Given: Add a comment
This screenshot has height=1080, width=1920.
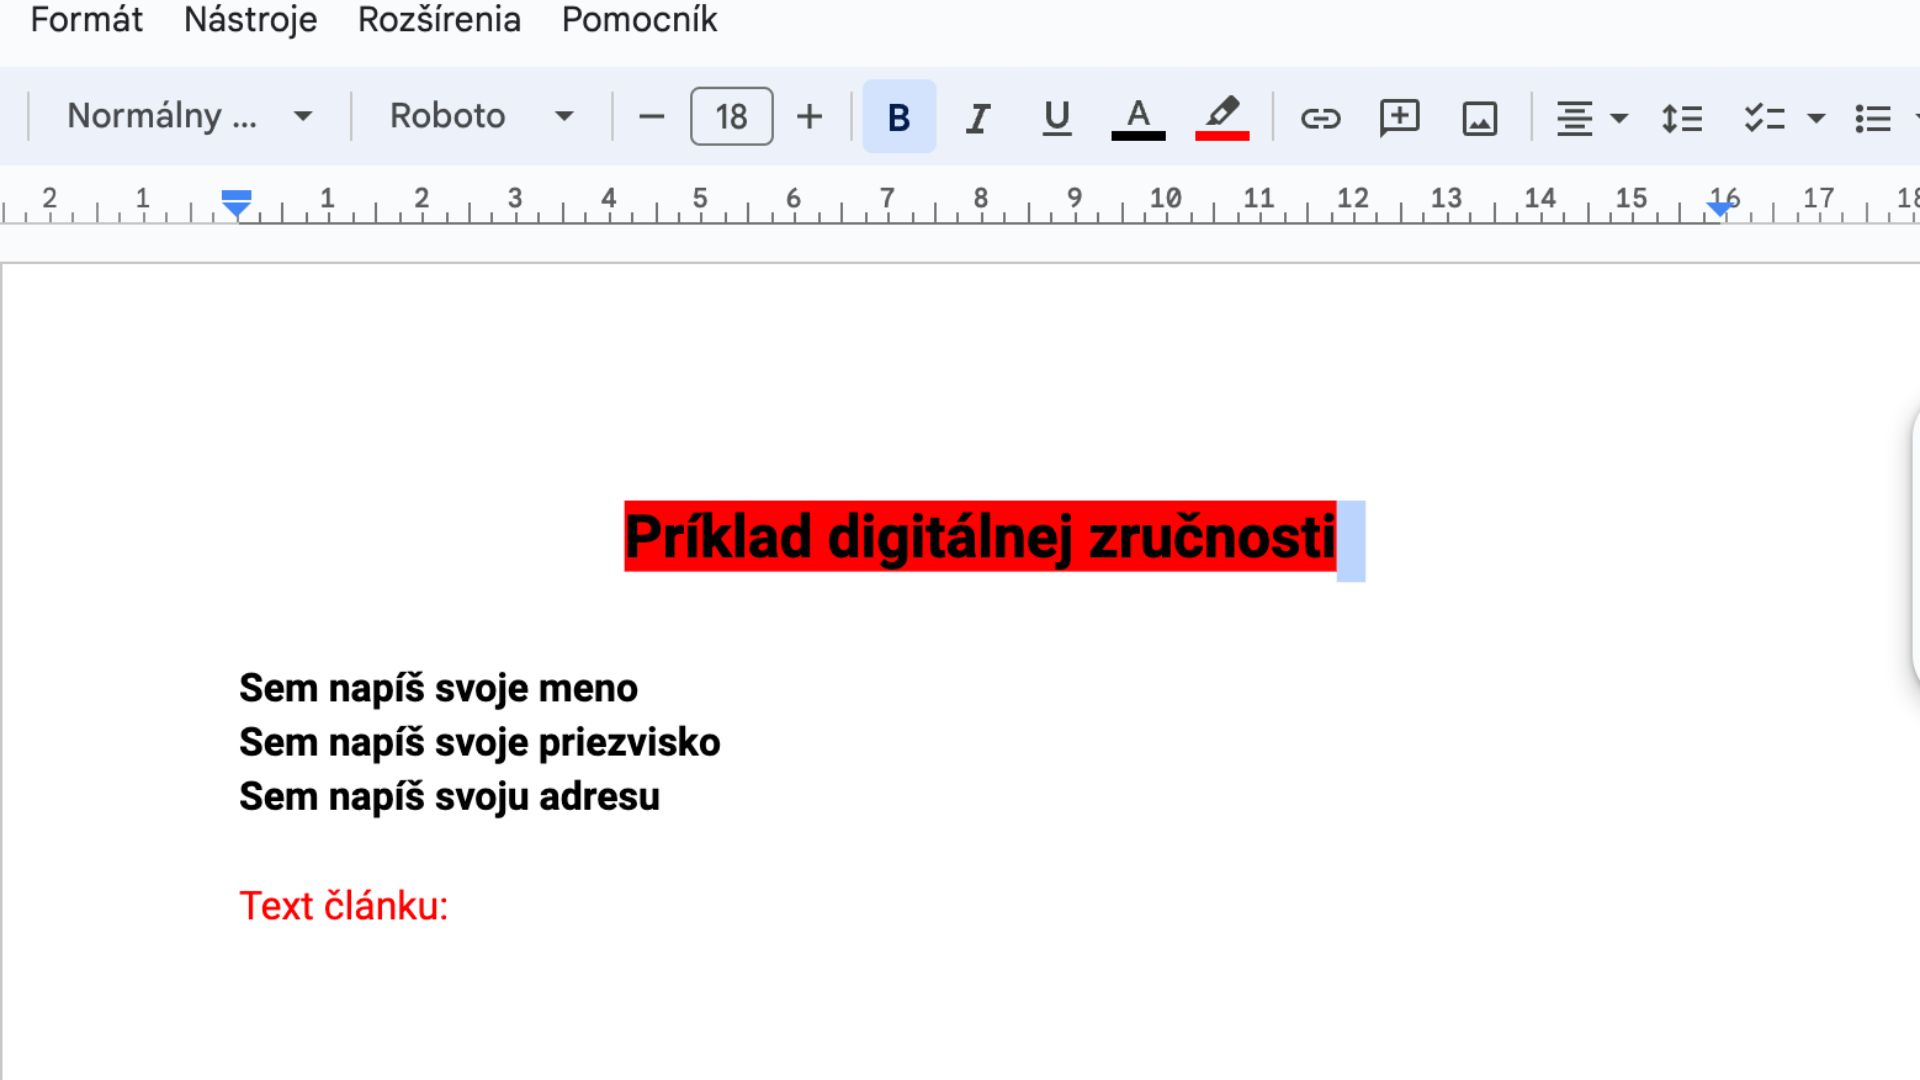Looking at the screenshot, I should (x=1399, y=117).
